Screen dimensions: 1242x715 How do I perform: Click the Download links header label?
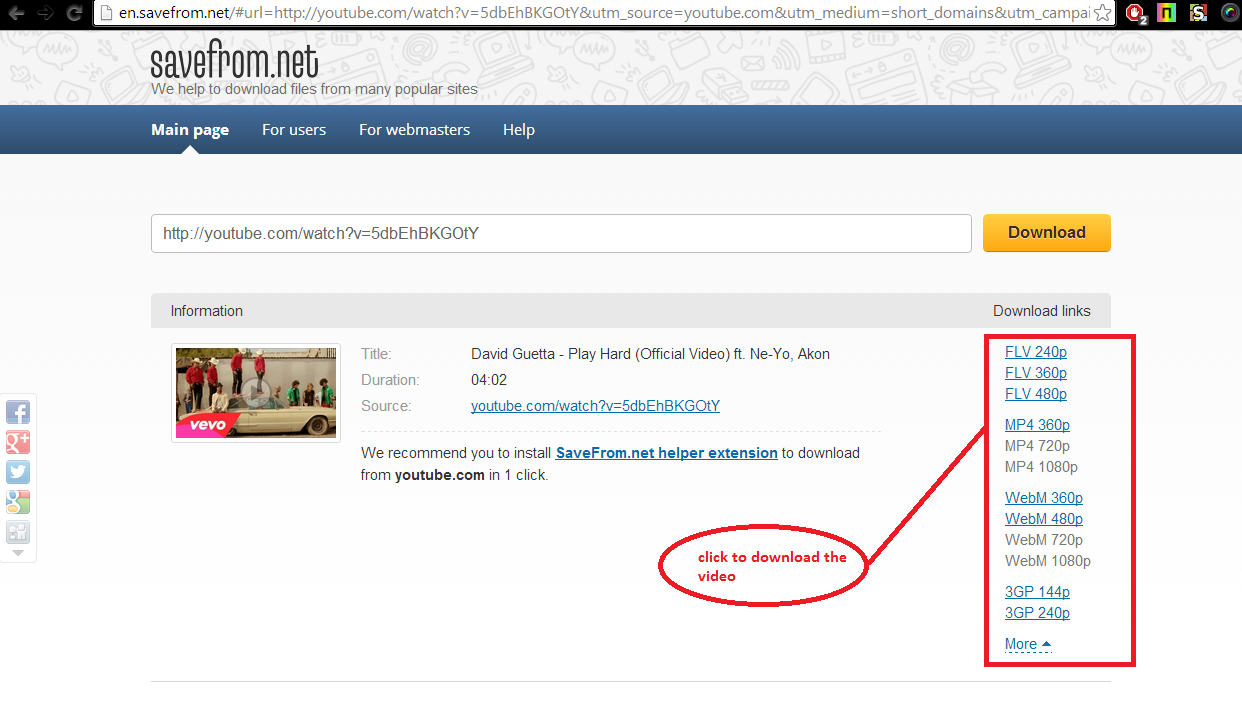point(1042,311)
